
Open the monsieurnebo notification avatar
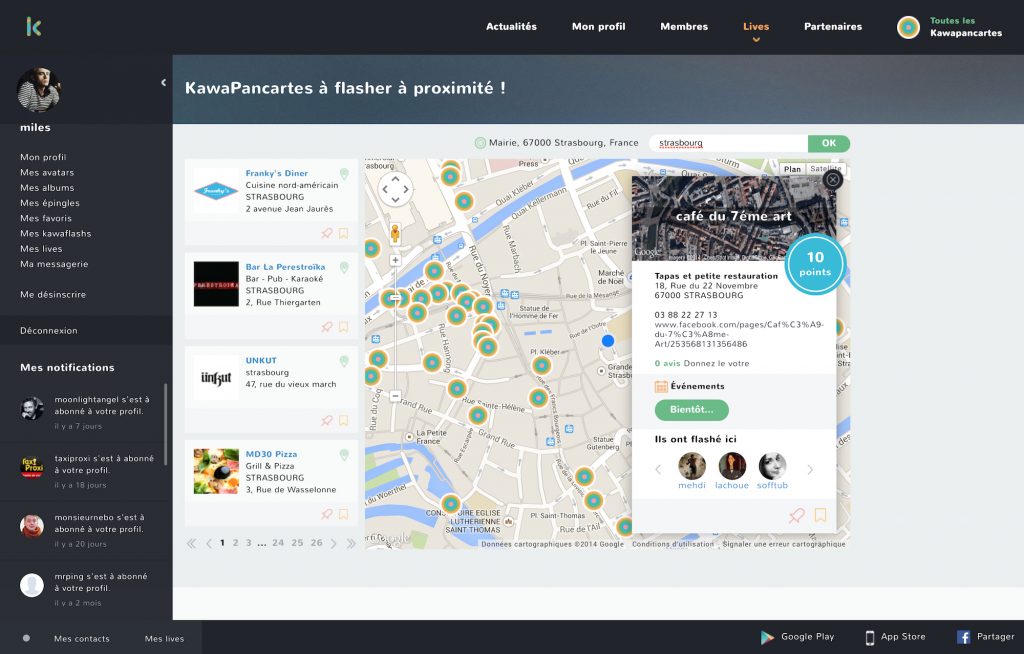click(31, 525)
